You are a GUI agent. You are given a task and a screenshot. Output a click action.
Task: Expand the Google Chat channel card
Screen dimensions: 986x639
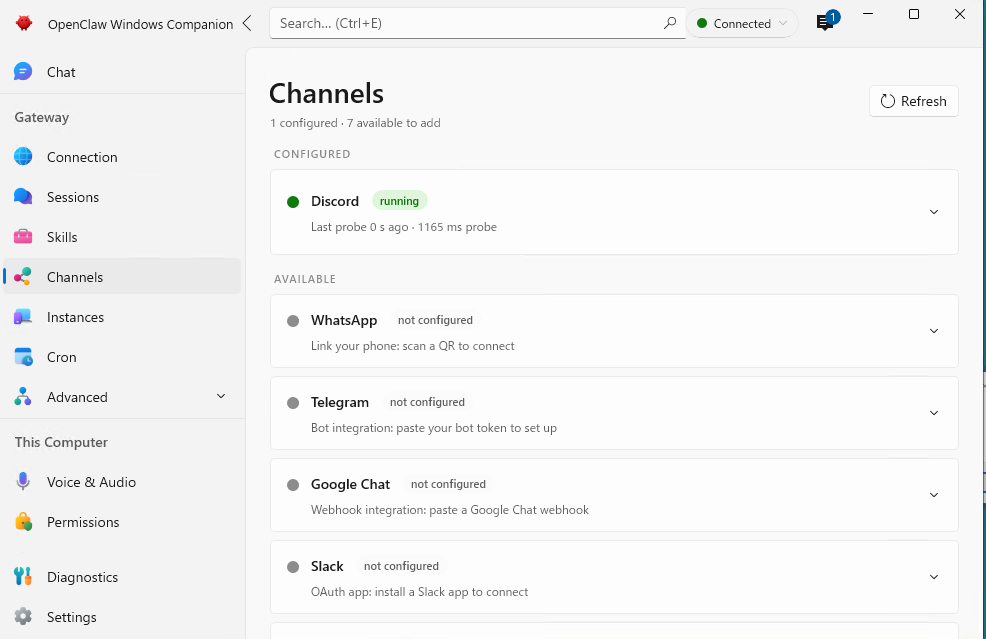pos(934,495)
